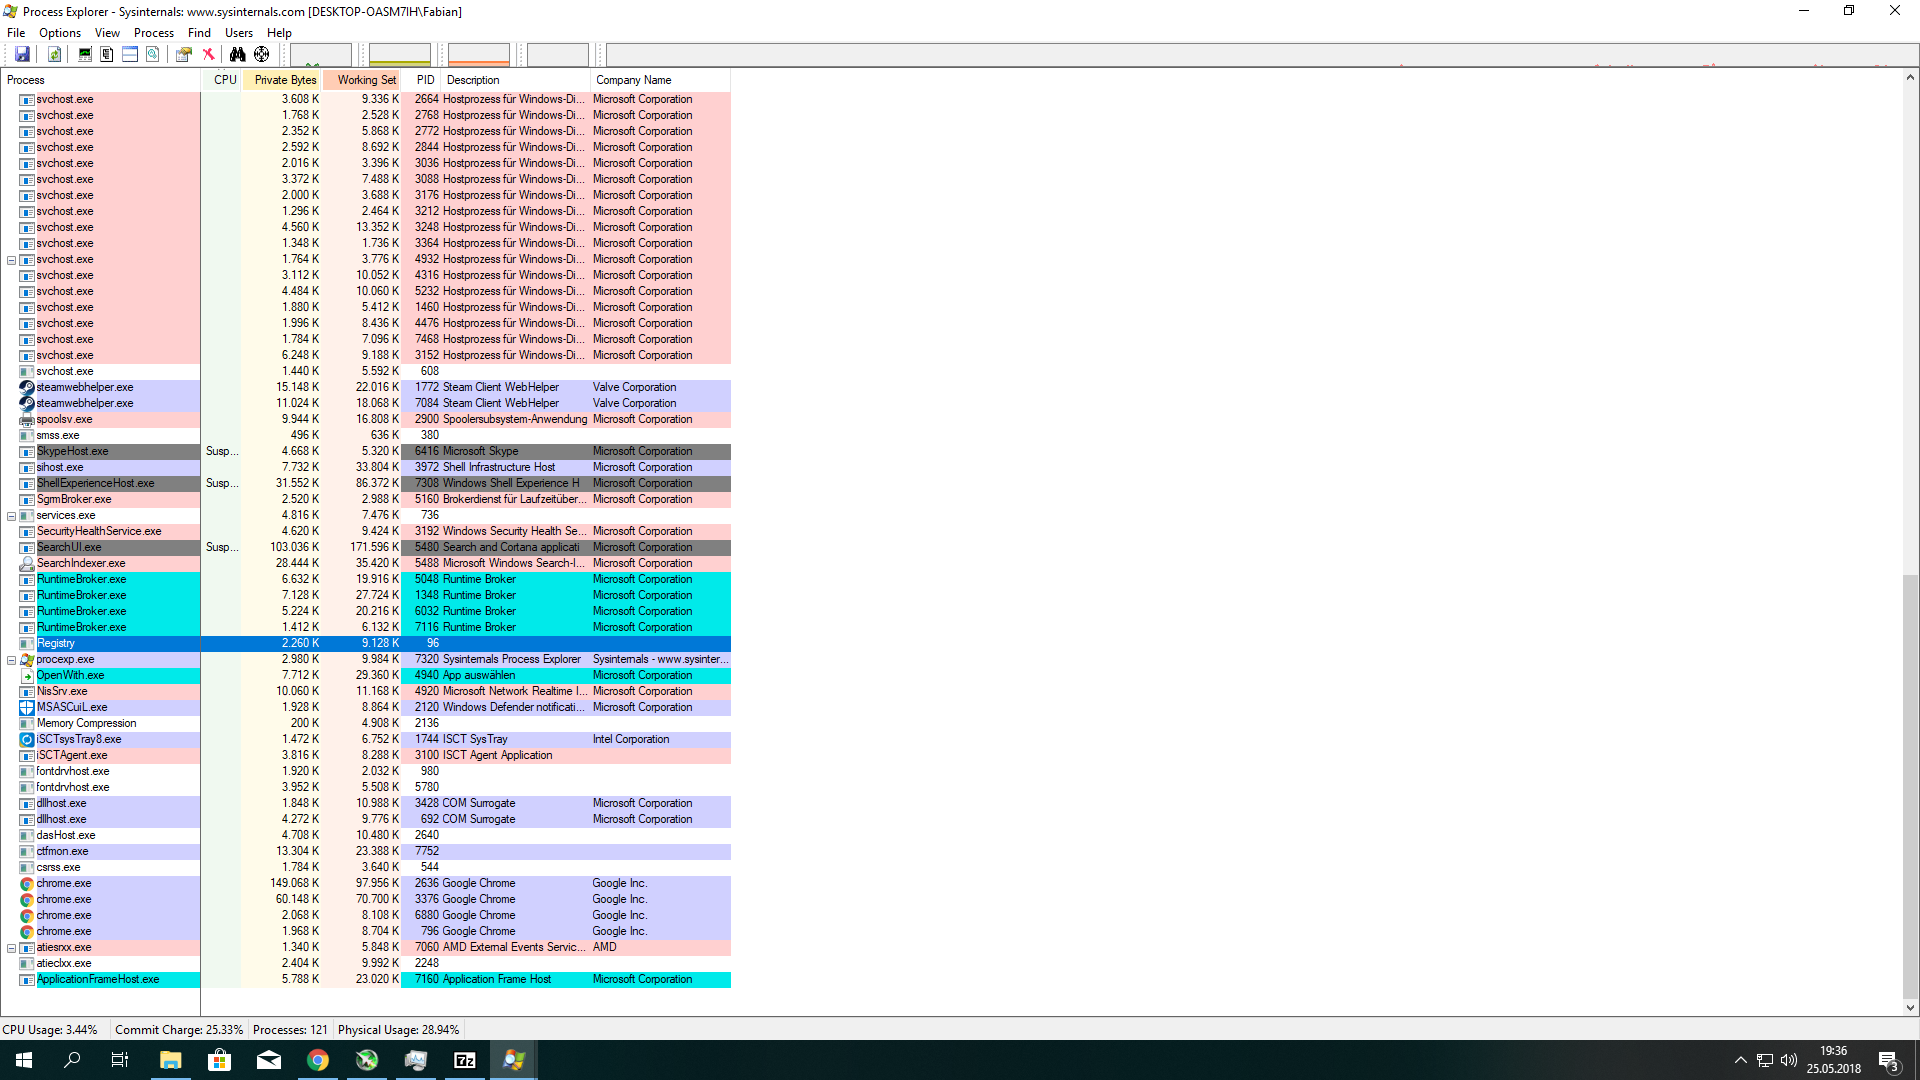The image size is (1920, 1080).
Task: Open the System Information graph icon
Action: (x=85, y=54)
